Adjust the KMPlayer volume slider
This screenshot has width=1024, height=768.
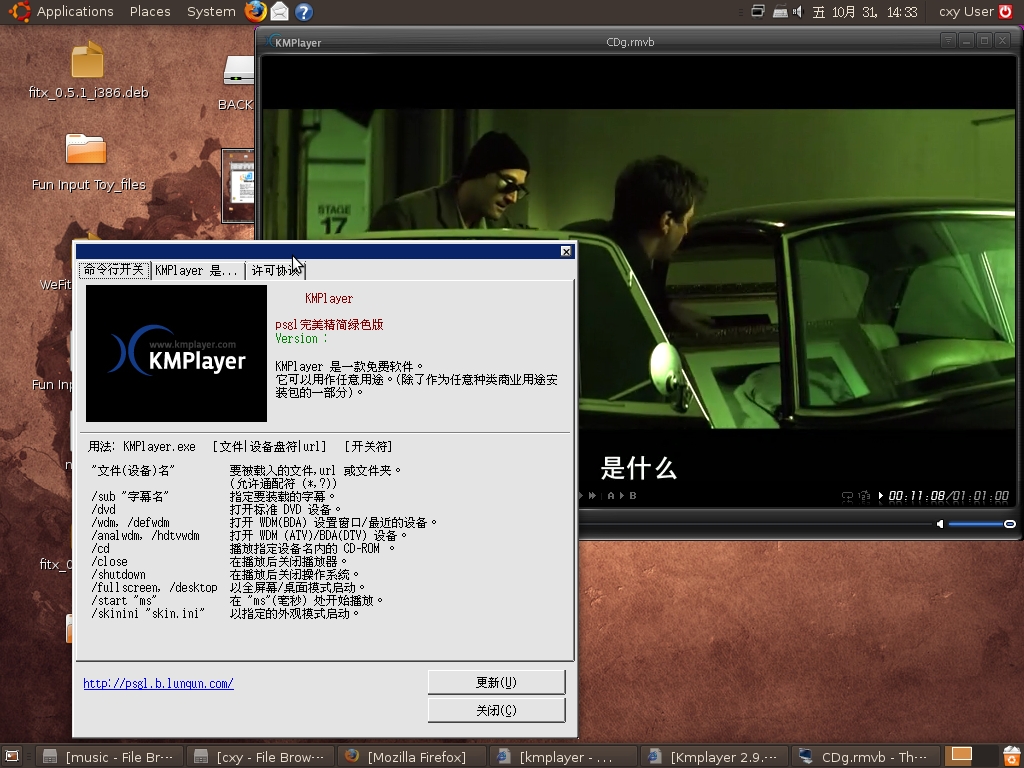pos(982,524)
